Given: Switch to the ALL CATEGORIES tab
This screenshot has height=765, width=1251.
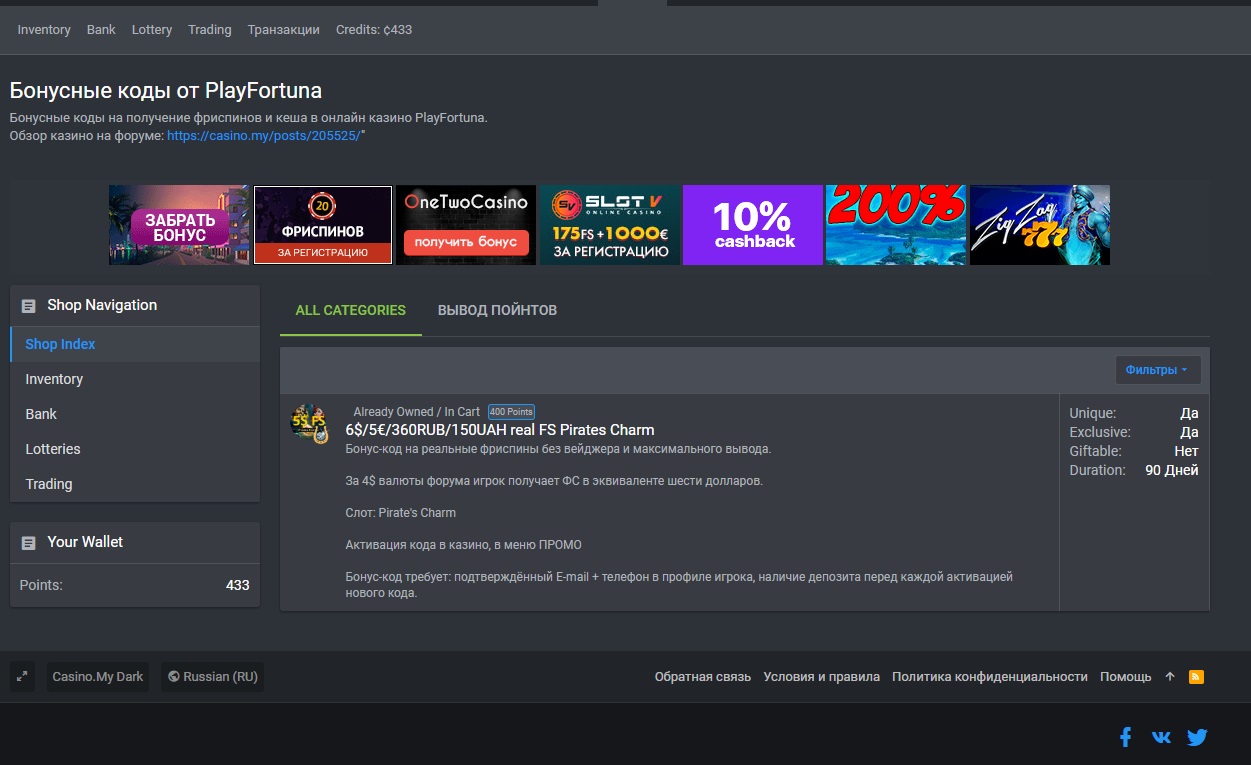Looking at the screenshot, I should point(351,310).
